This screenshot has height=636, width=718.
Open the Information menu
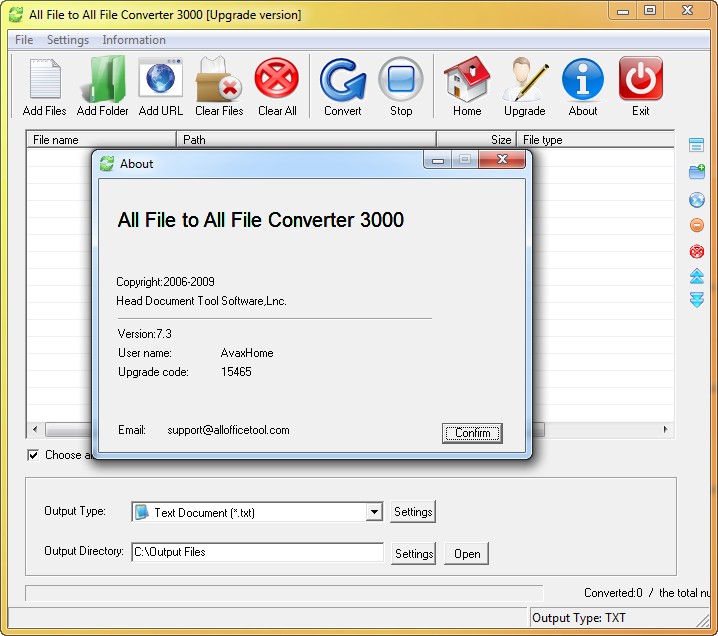click(x=134, y=40)
